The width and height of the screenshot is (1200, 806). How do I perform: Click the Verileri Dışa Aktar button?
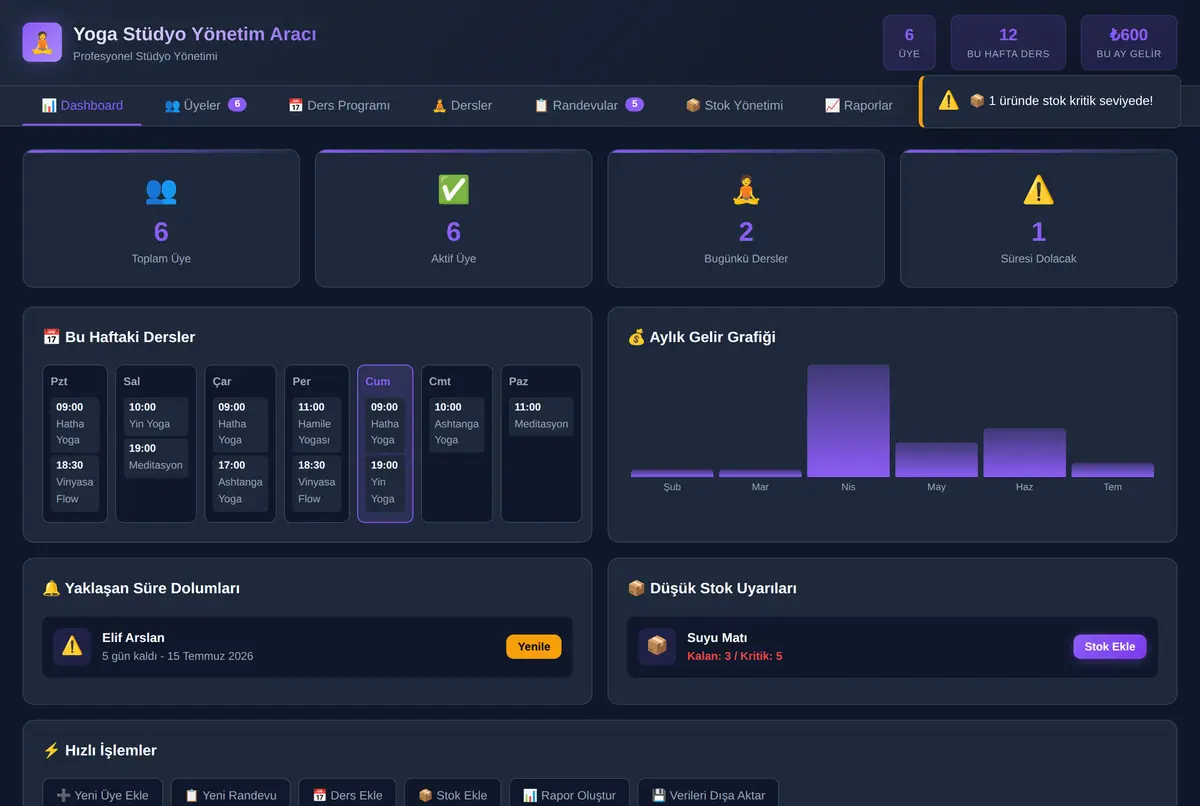coord(708,795)
